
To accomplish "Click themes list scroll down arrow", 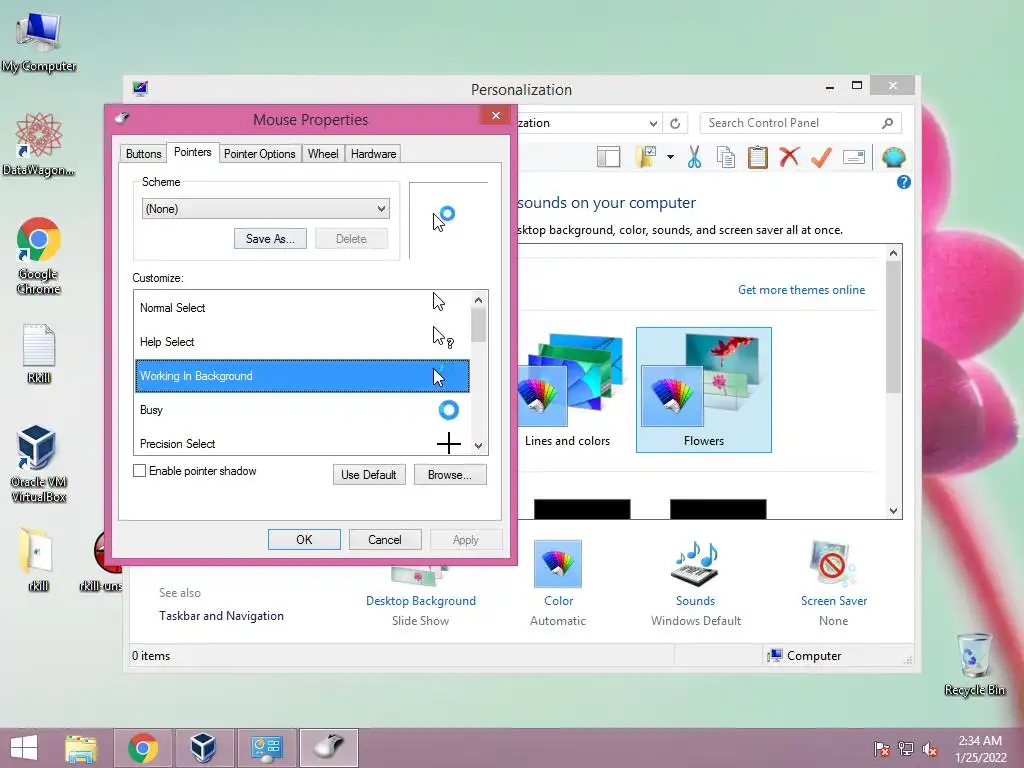I will (893, 511).
